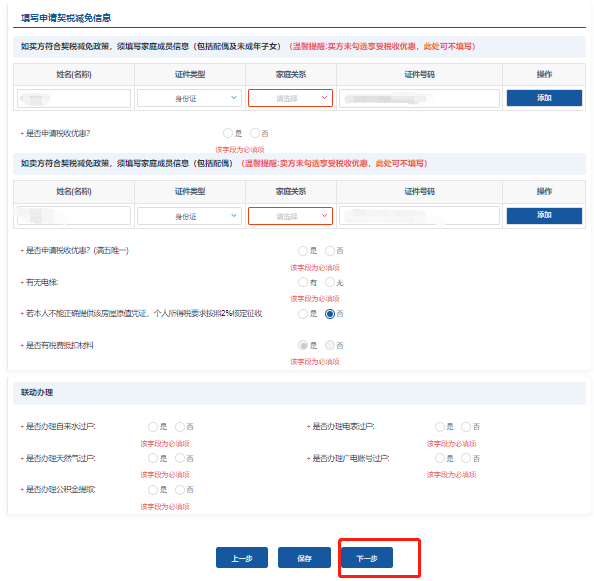Select 是 for 是否办理天然气过户

[153, 458]
